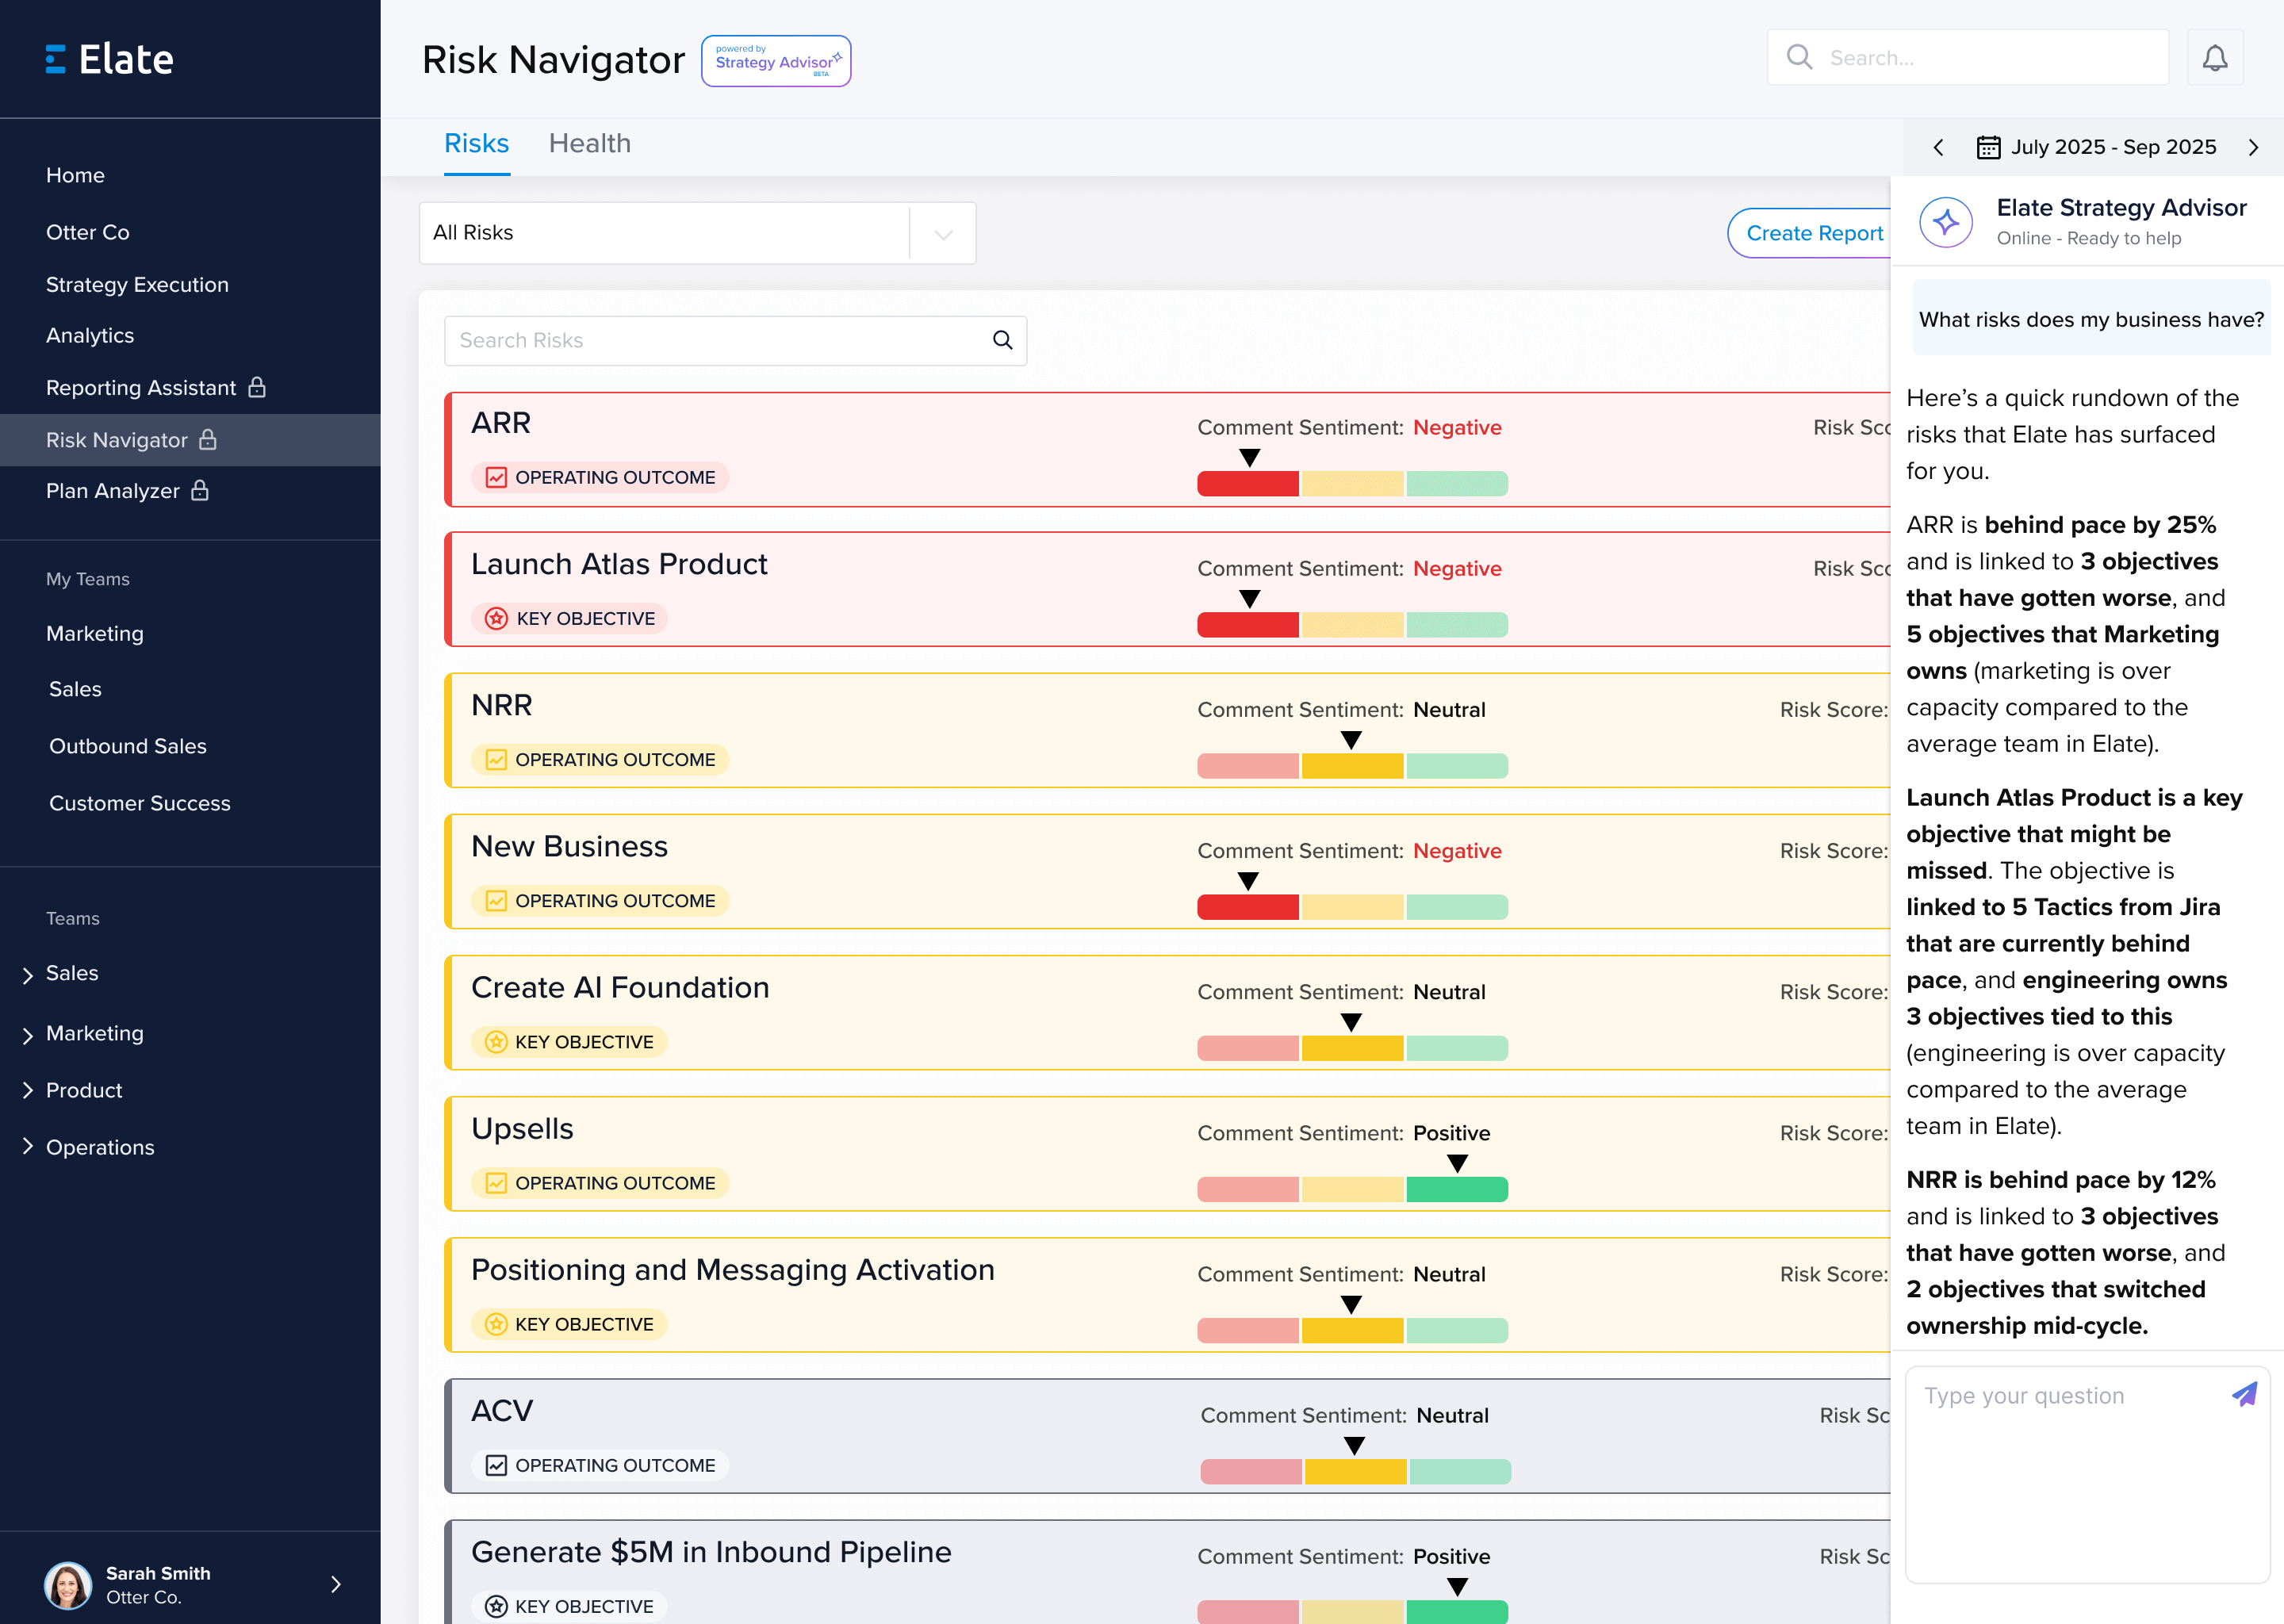The height and width of the screenshot is (1624, 2284).
Task: Go to the next date range
Action: [2253, 147]
